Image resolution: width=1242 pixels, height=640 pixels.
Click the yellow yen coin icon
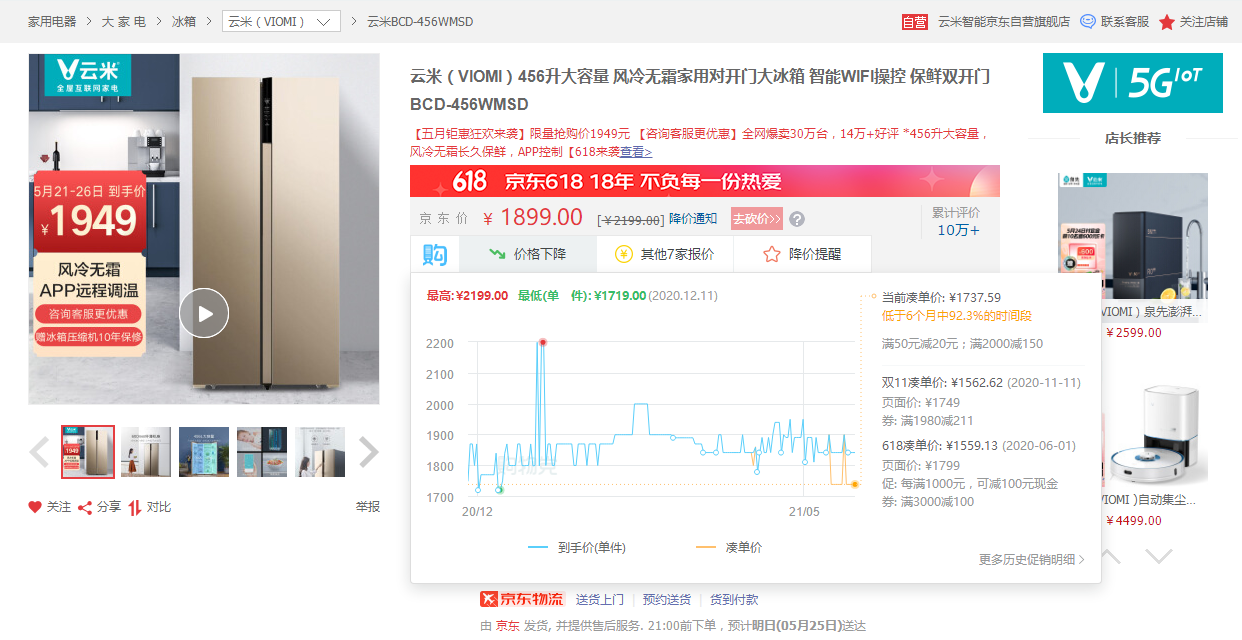[x=624, y=254]
